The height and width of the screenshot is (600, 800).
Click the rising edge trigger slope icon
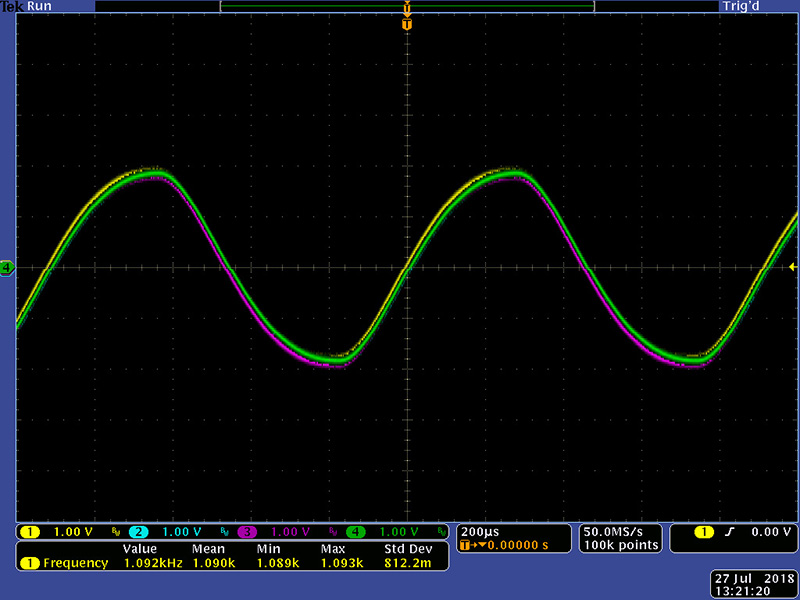click(x=730, y=532)
